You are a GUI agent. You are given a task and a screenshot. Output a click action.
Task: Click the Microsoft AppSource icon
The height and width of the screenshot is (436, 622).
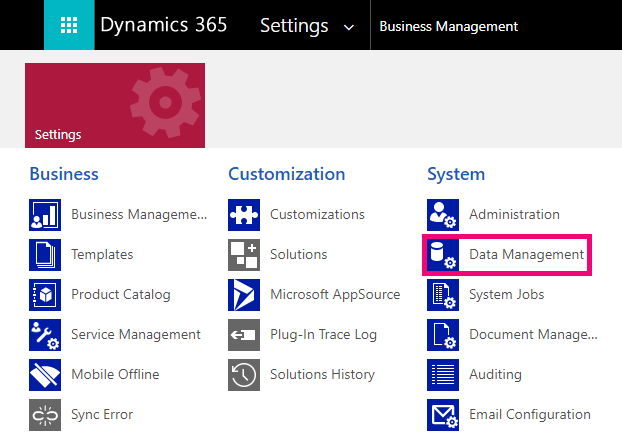[244, 295]
